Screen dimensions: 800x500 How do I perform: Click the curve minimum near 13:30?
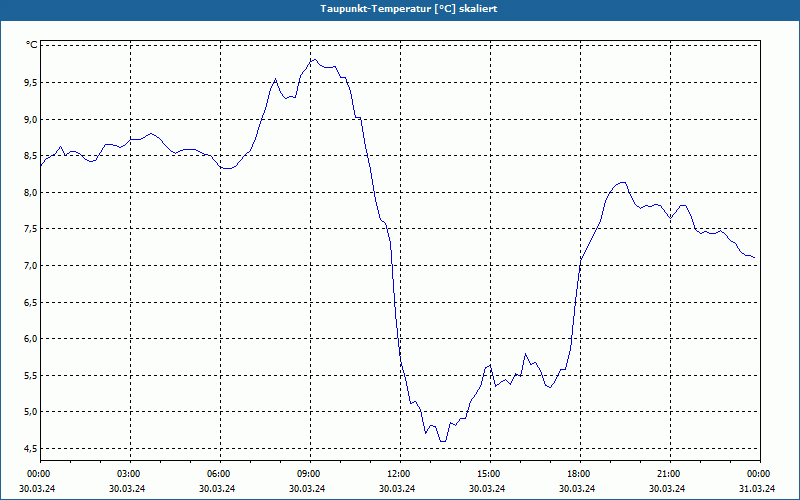click(443, 441)
